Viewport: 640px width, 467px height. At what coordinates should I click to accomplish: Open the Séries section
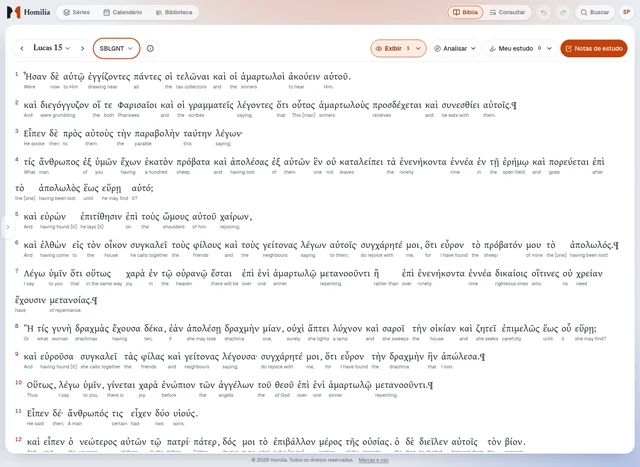coord(76,12)
